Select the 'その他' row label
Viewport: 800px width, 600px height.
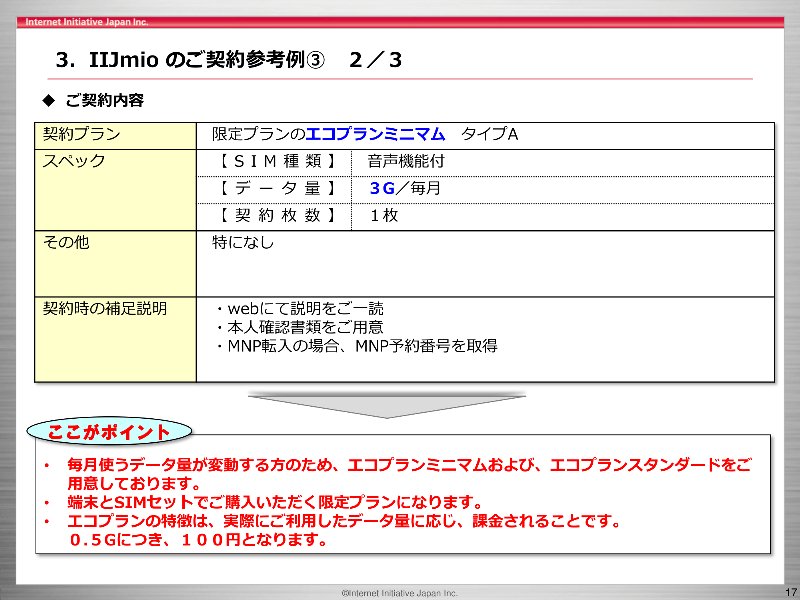(x=66, y=242)
